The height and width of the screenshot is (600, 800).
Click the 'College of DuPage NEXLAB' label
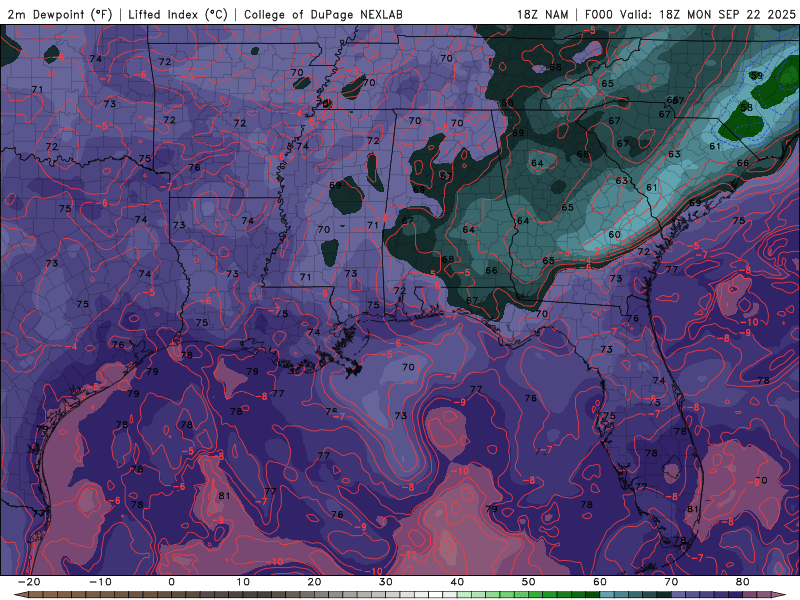[323, 14]
